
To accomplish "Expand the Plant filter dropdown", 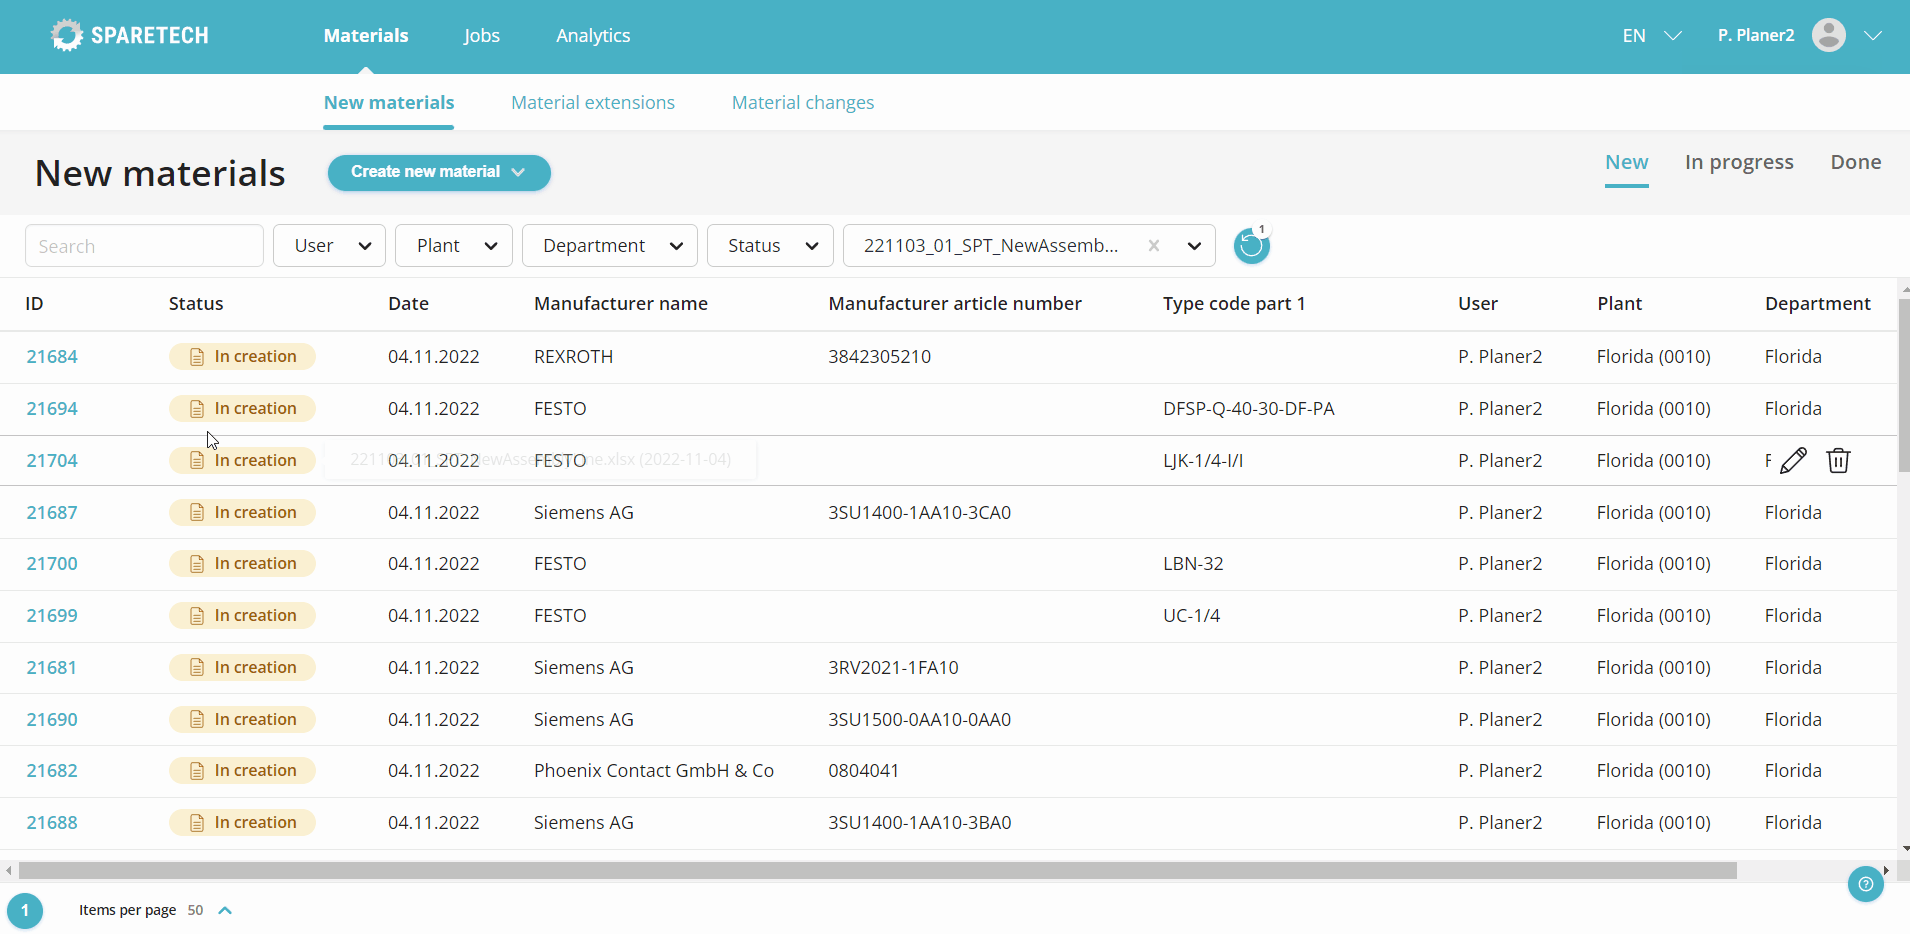I will click(454, 246).
